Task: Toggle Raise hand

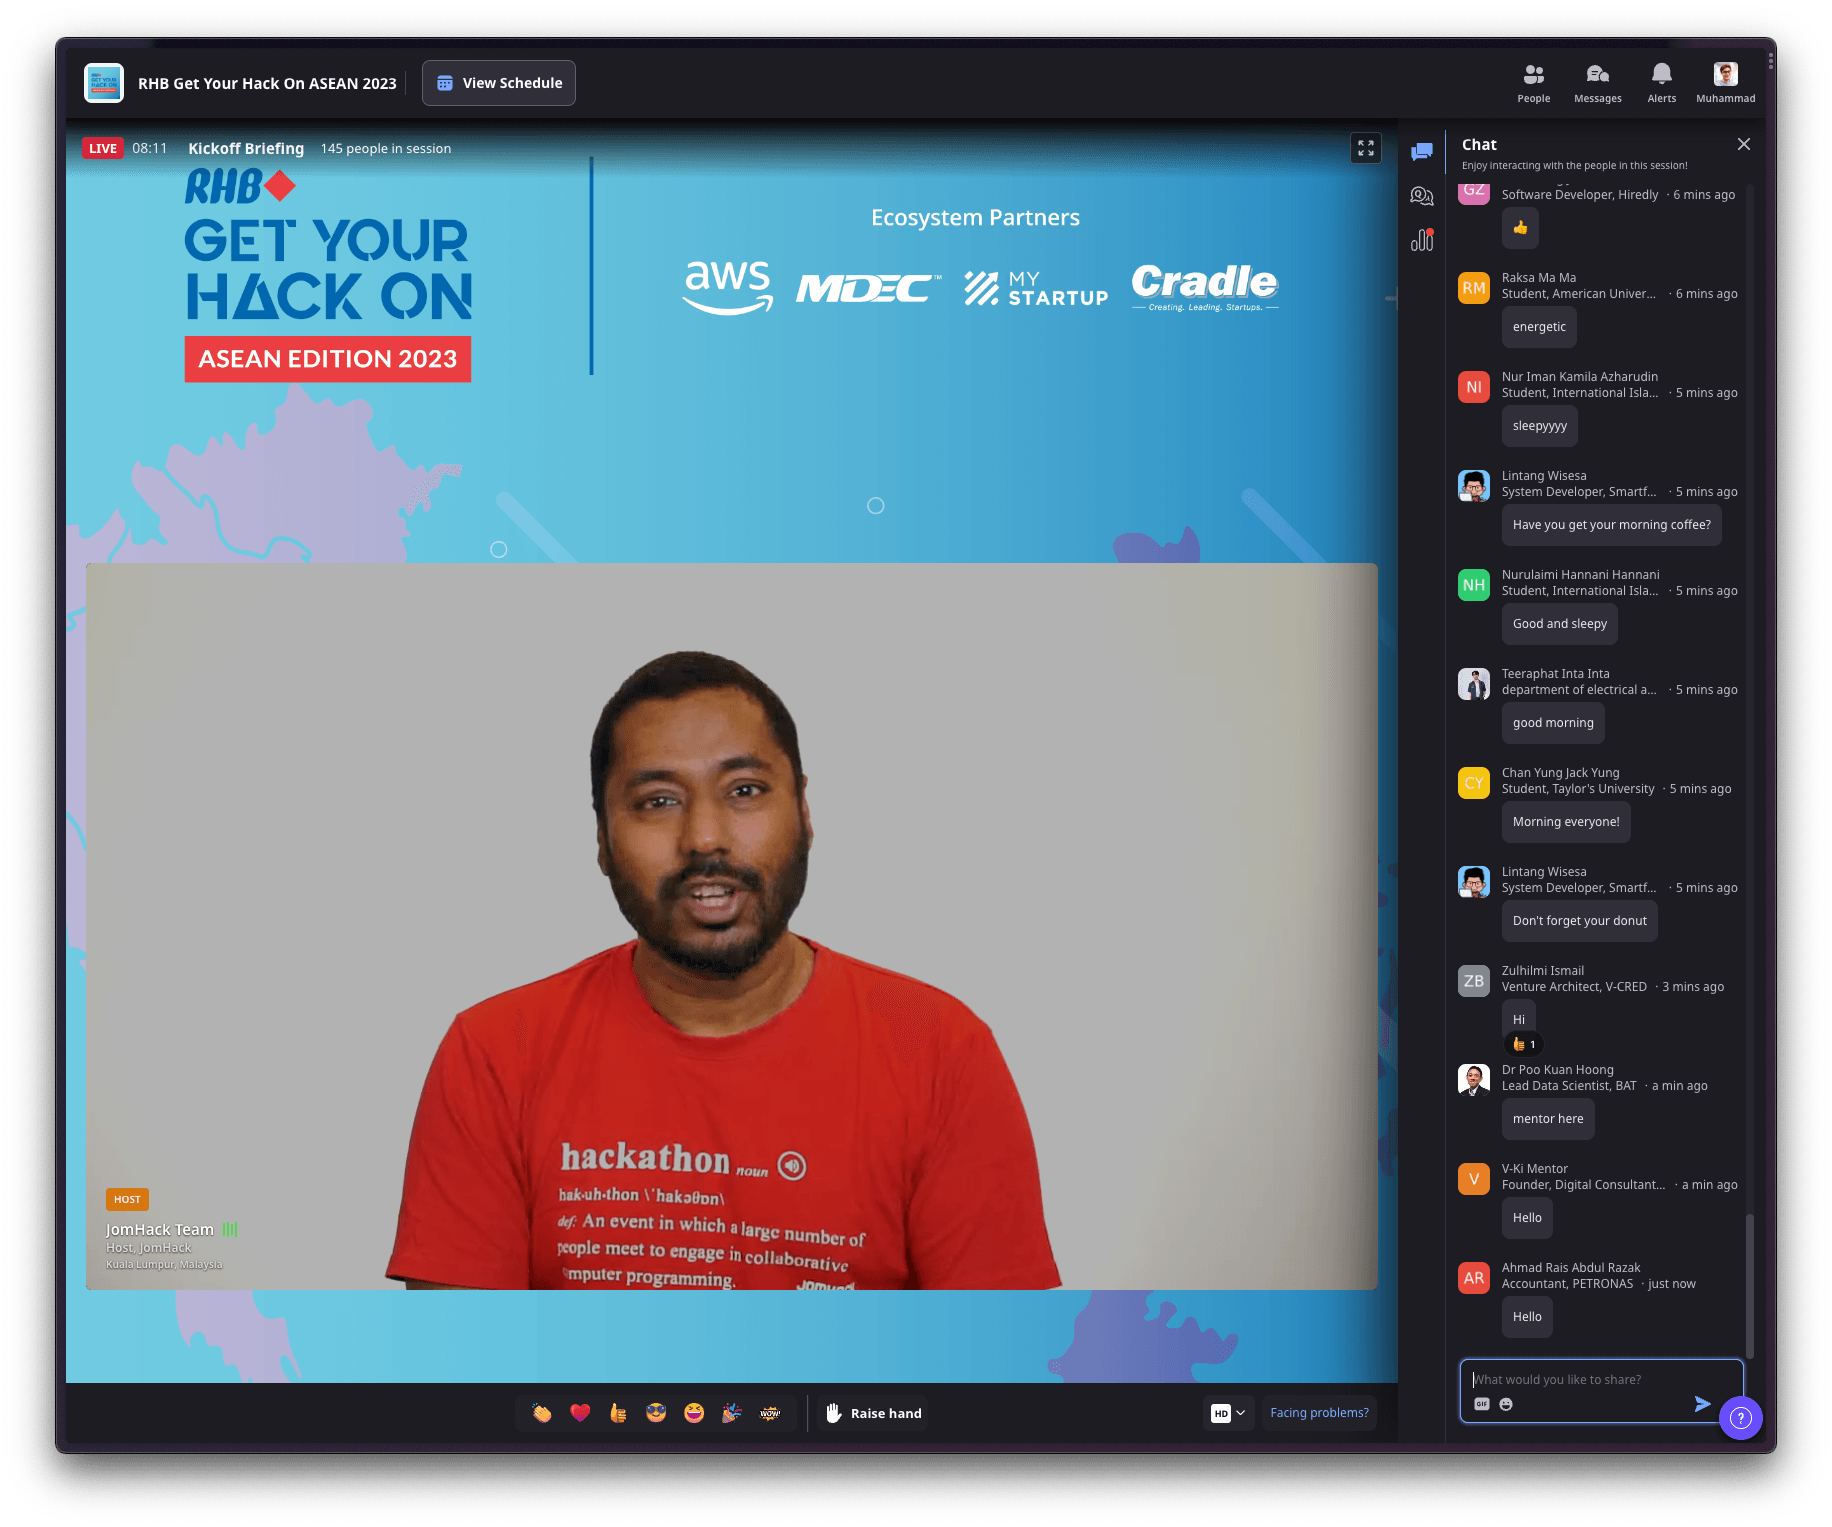Action: pyautogui.click(x=873, y=1413)
